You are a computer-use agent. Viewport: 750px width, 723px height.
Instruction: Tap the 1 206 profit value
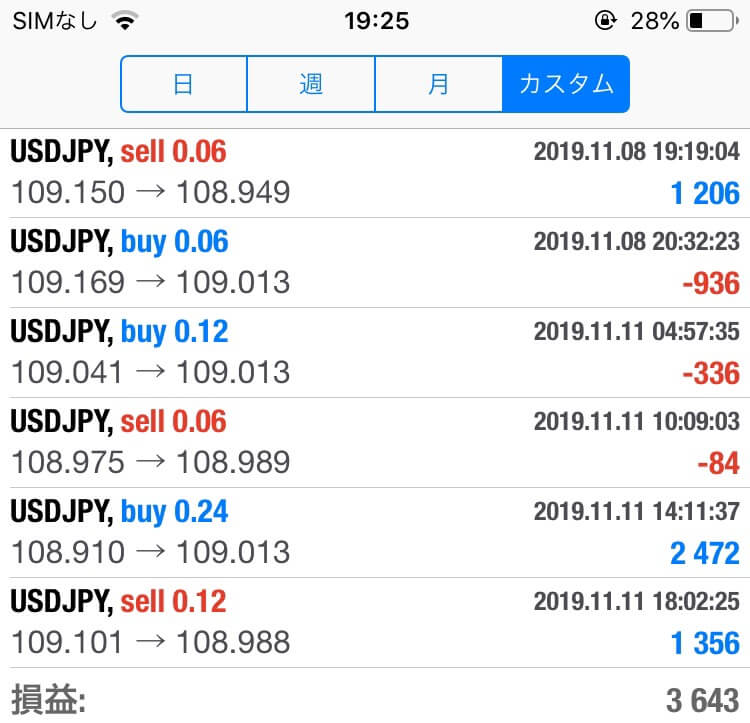[705, 193]
